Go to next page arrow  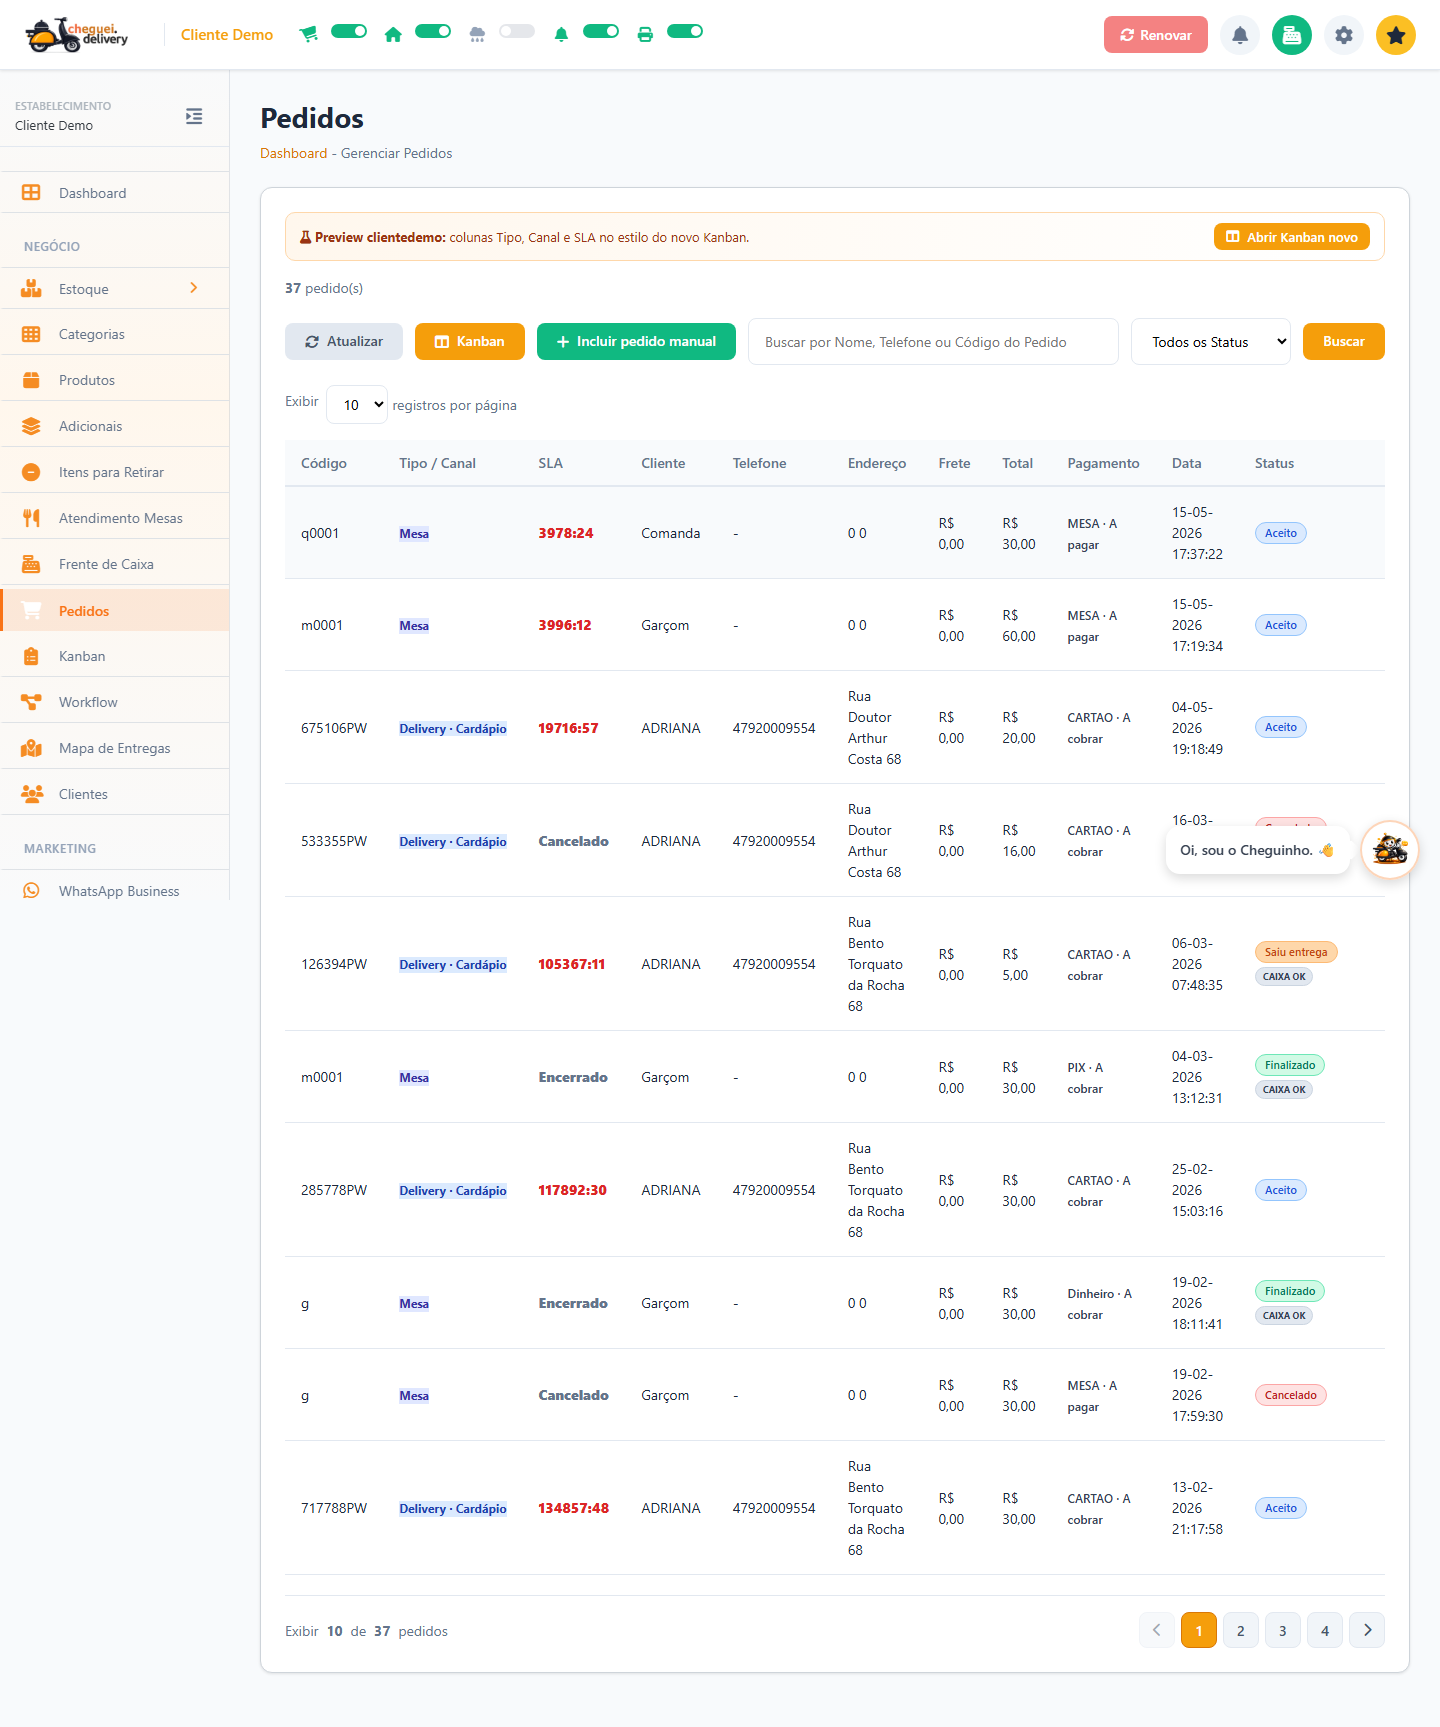coord(1367,1630)
